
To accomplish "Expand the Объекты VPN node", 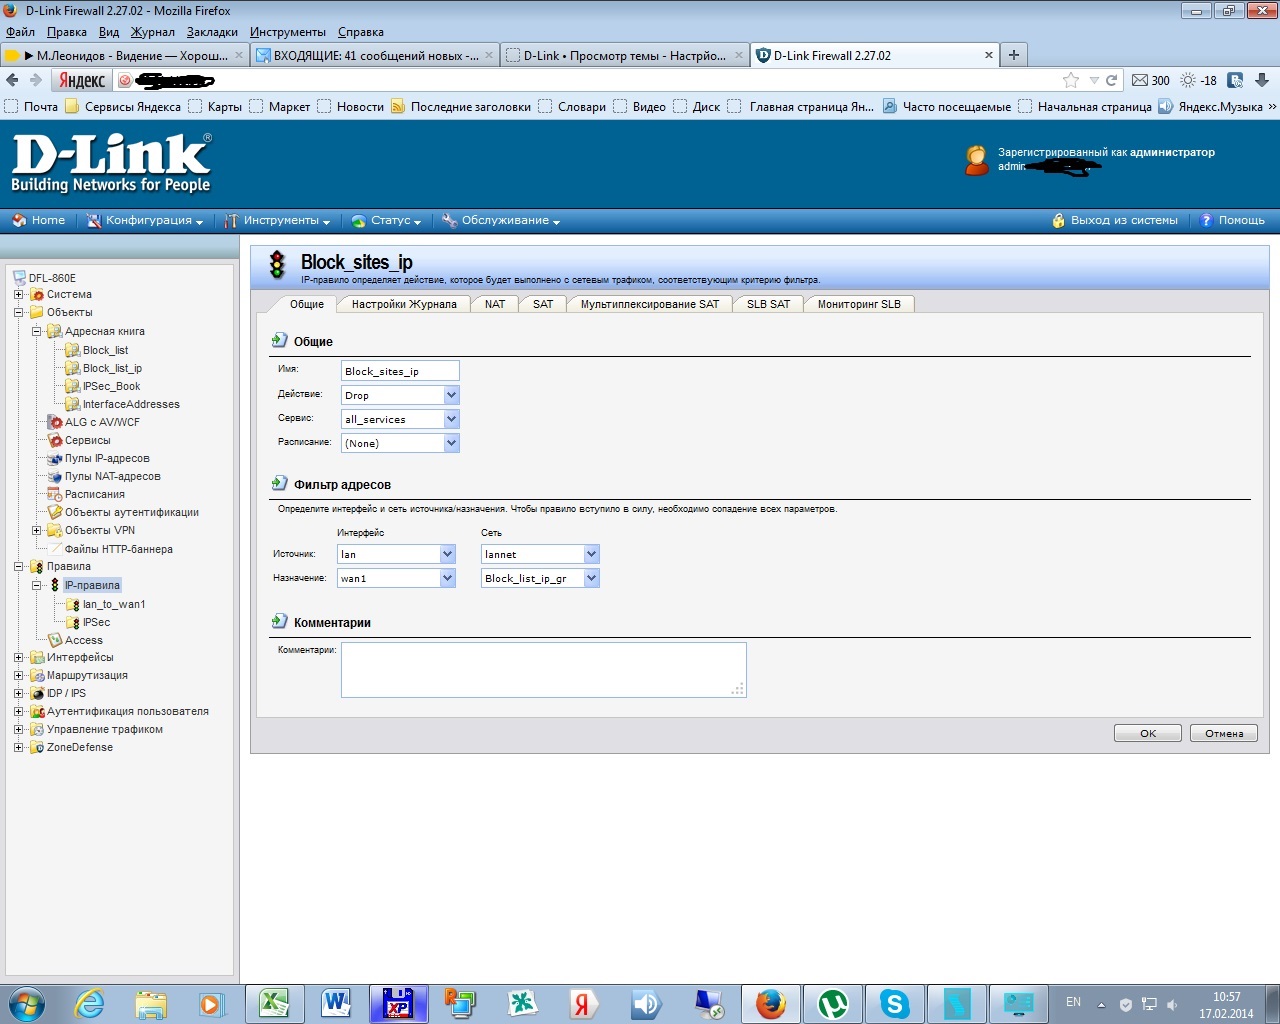I will tap(36, 530).
